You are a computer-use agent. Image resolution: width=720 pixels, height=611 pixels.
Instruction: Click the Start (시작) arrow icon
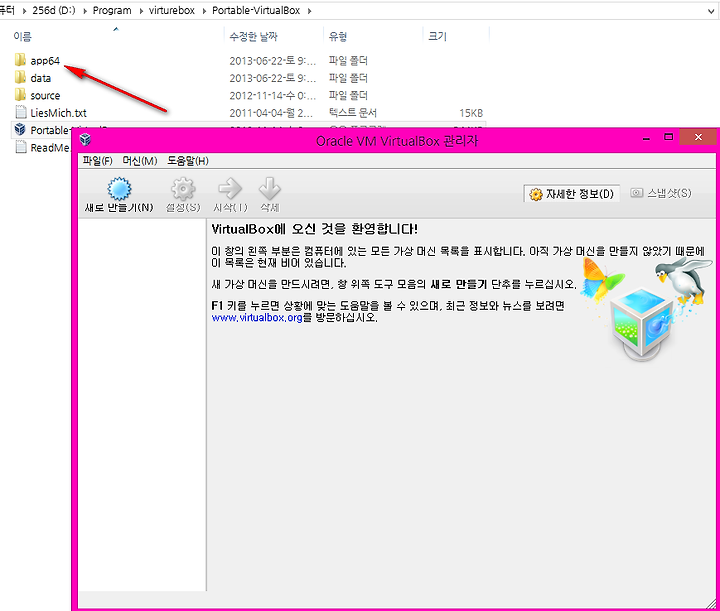(230, 189)
